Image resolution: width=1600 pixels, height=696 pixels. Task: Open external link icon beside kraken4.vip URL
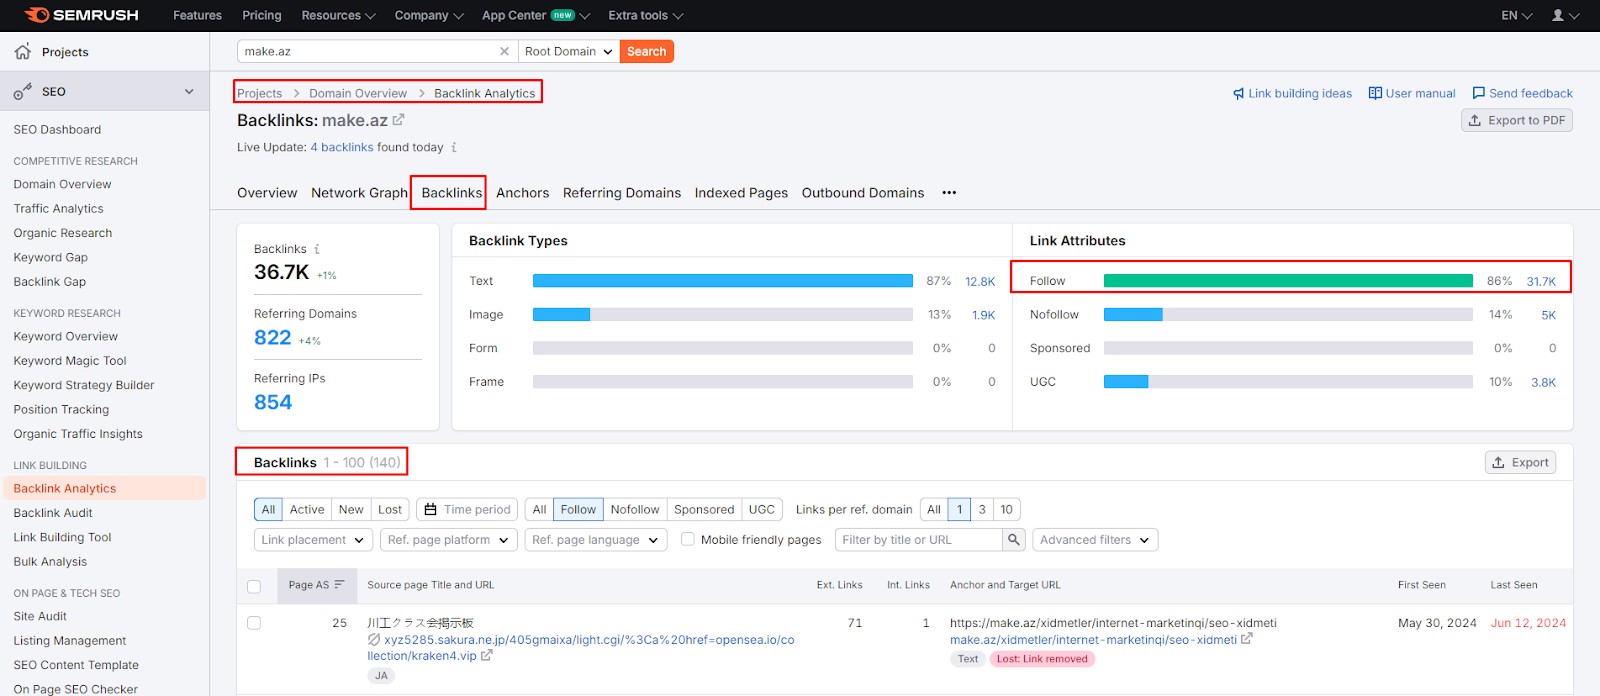[x=487, y=656]
